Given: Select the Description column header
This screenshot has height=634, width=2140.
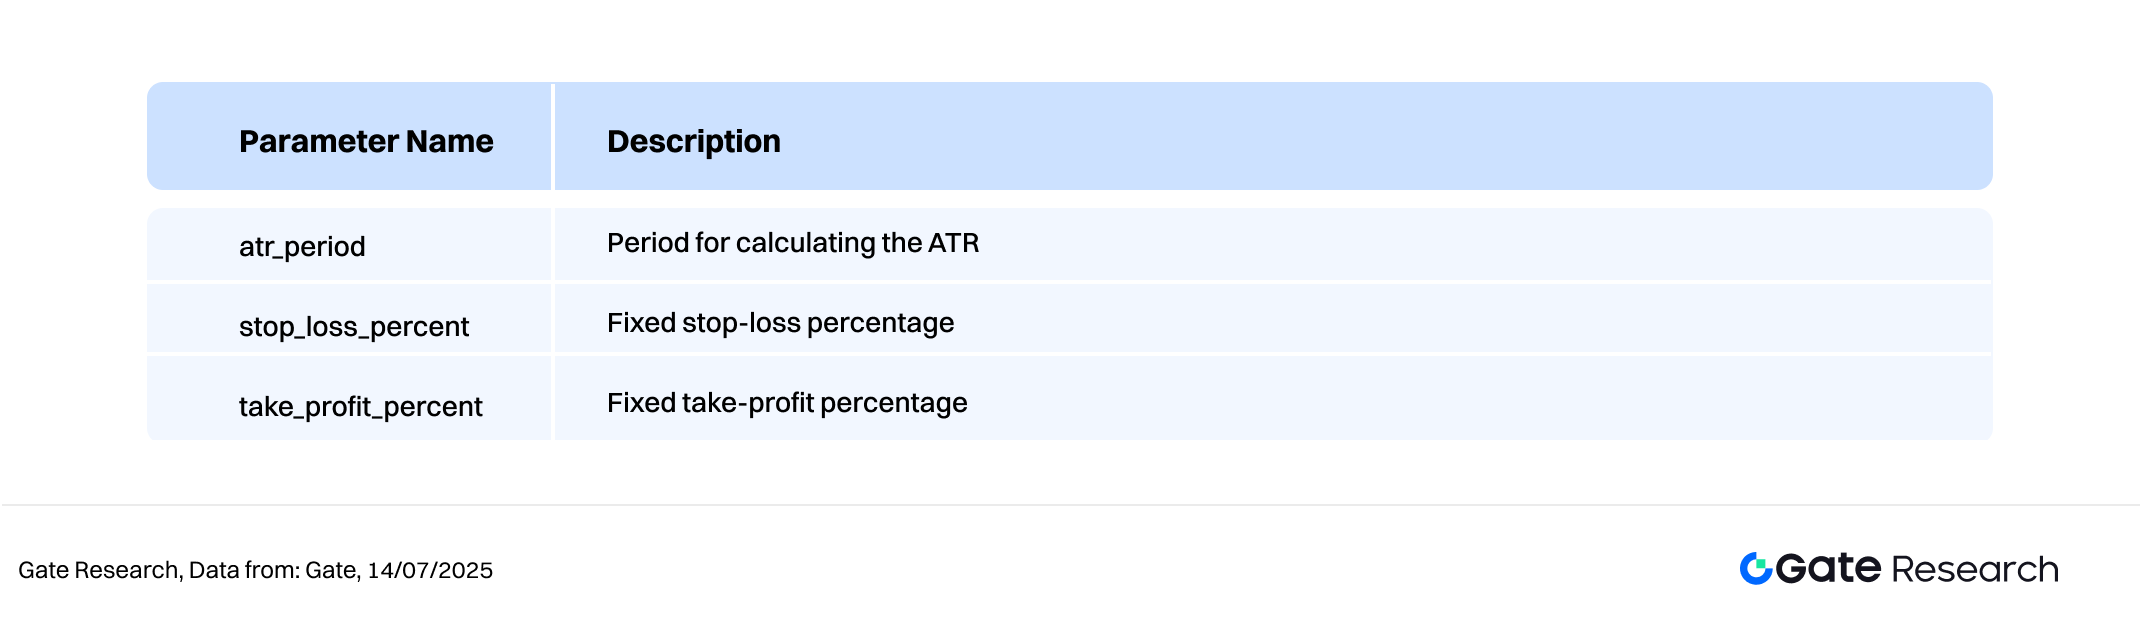Looking at the screenshot, I should pyautogui.click(x=694, y=141).
